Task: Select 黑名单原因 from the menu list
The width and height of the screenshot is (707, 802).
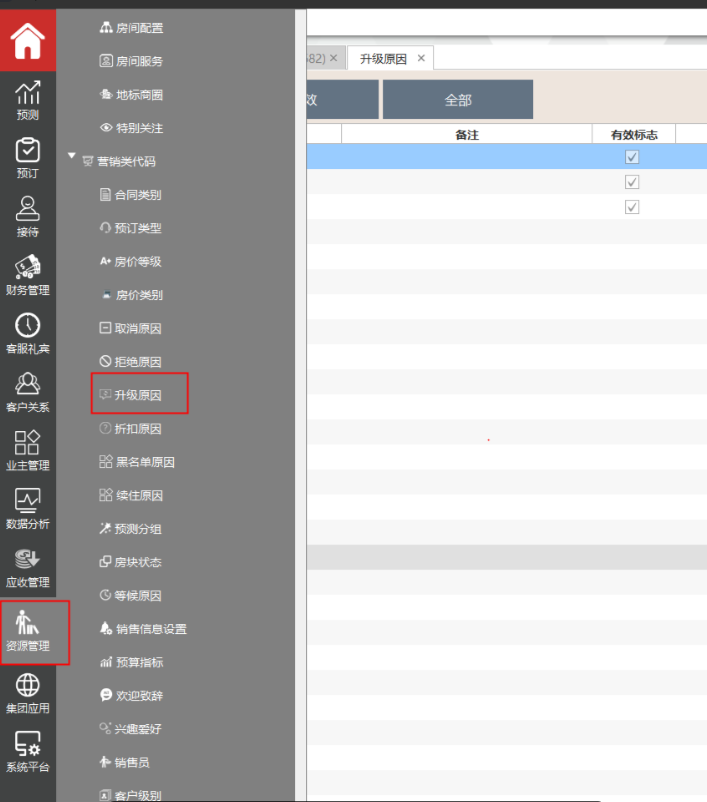Action: (144, 462)
